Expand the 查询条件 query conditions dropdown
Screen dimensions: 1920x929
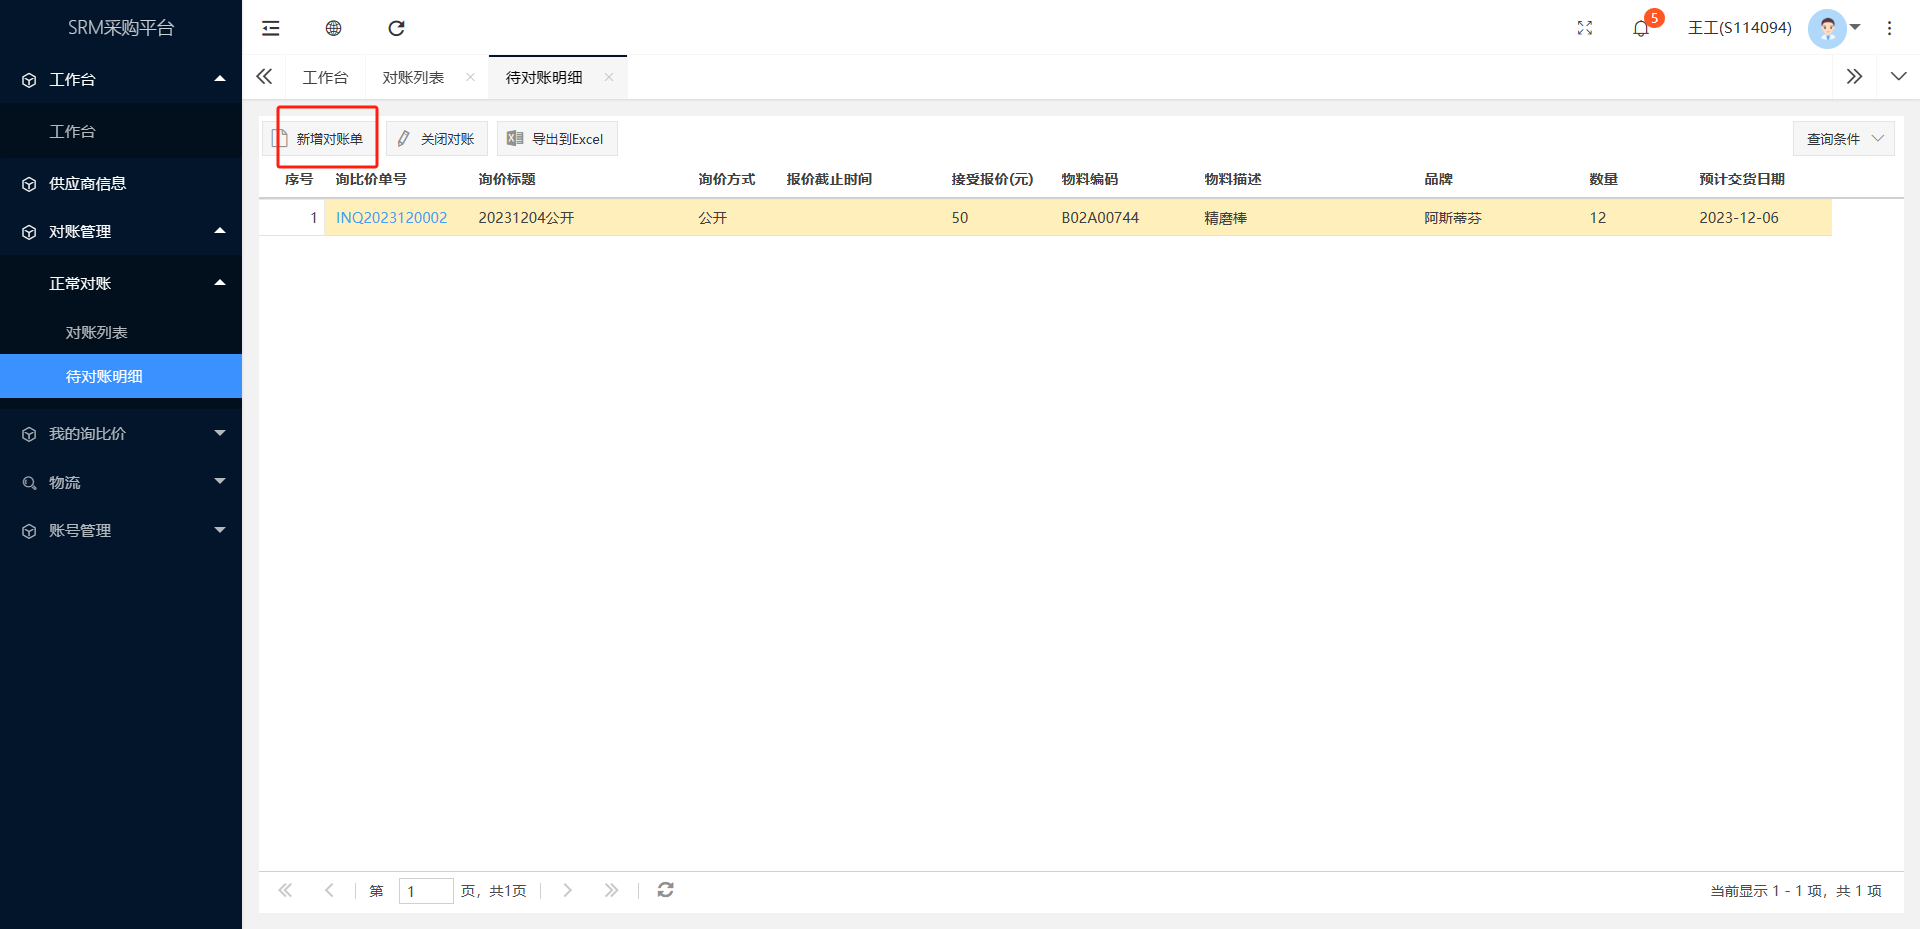1843,139
